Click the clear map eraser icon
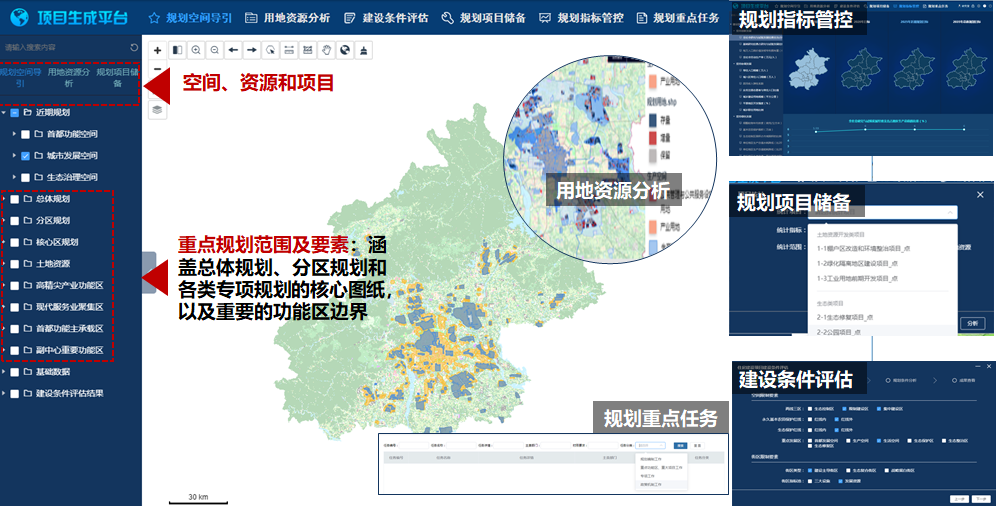 point(364,49)
